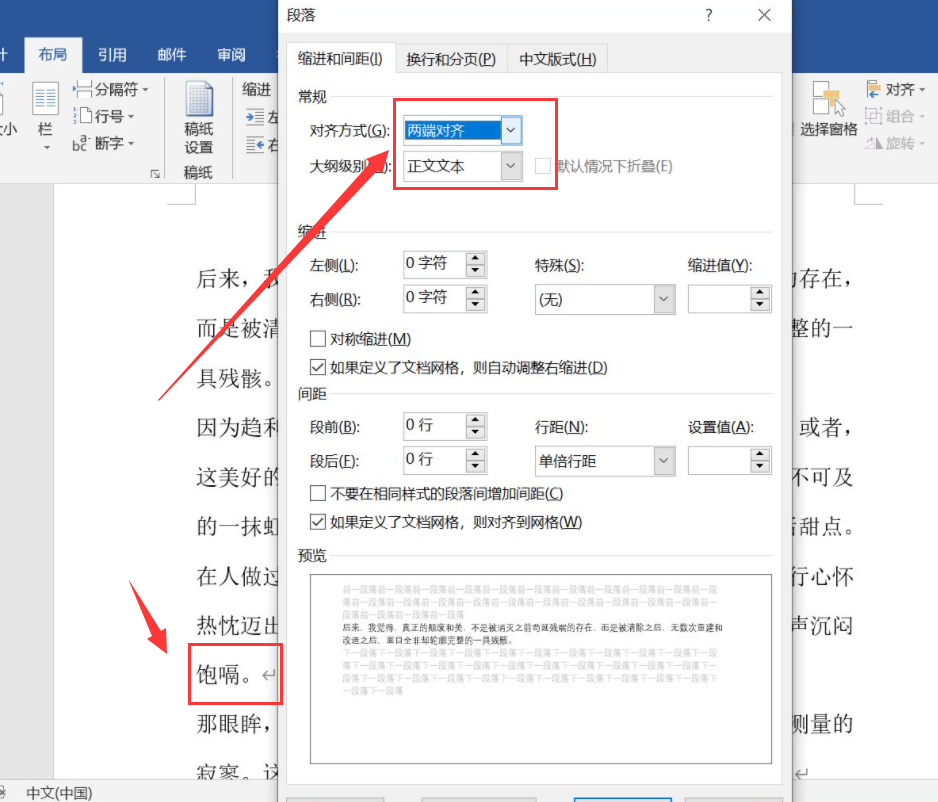Uncheck 如果定义了文档网格，则自动调整右缩进
This screenshot has height=802, width=938.
317,365
